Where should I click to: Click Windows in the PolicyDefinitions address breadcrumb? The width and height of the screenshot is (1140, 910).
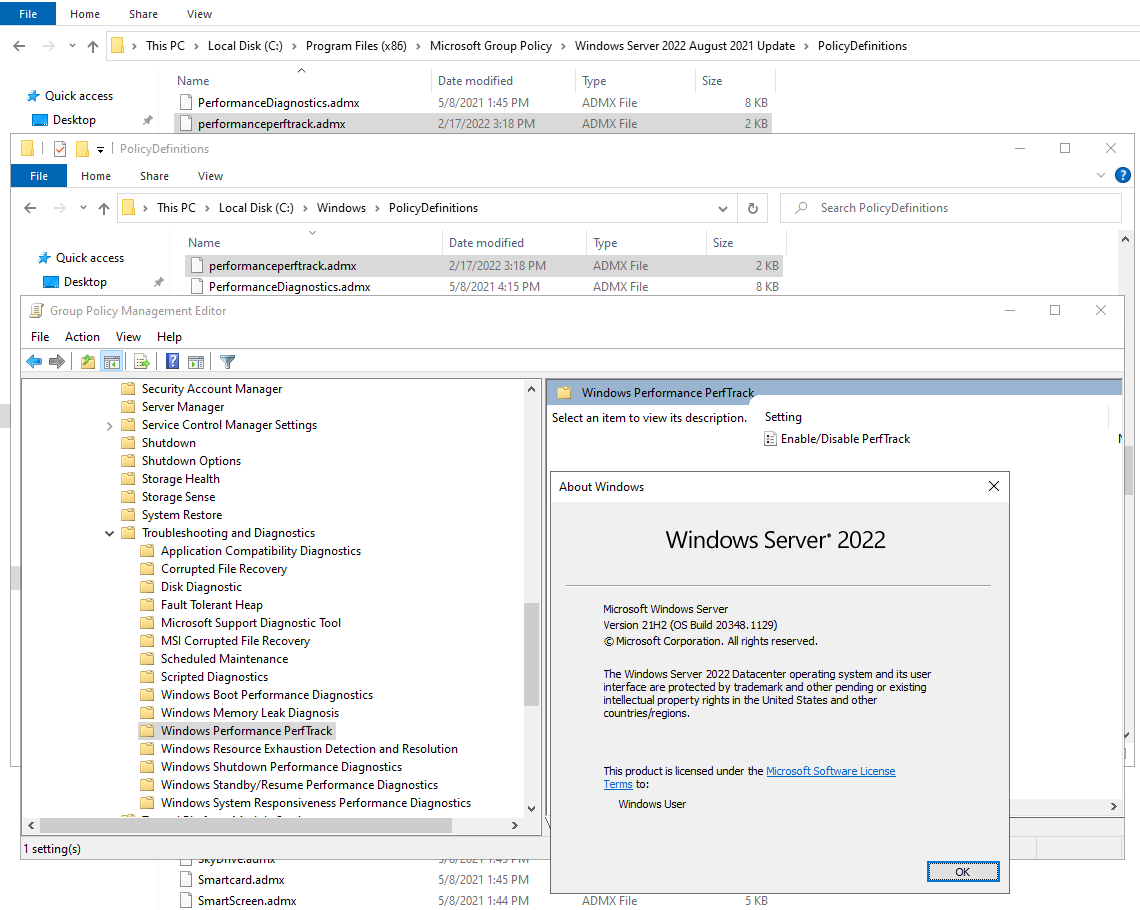[x=341, y=208]
